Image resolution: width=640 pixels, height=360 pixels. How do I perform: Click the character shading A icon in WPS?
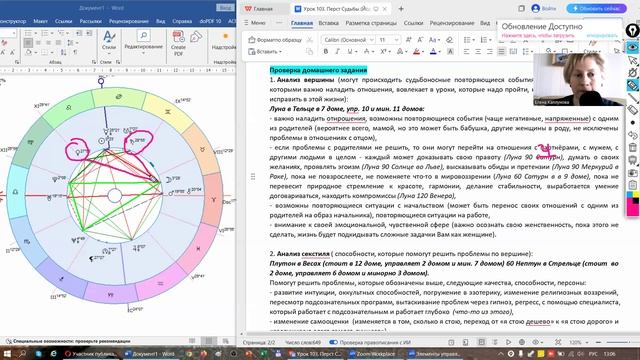(x=450, y=51)
